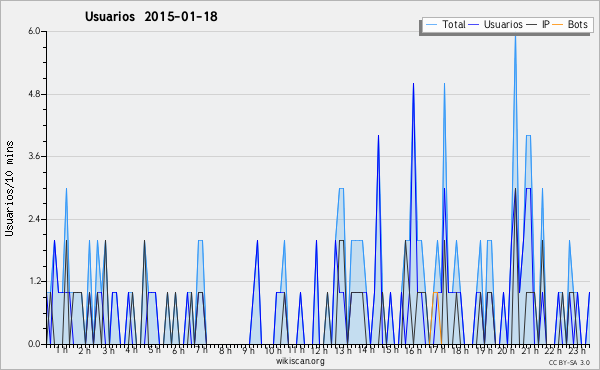The width and height of the screenshot is (600, 370).
Task: Click the orange Bots legend line
Action: click(558, 25)
